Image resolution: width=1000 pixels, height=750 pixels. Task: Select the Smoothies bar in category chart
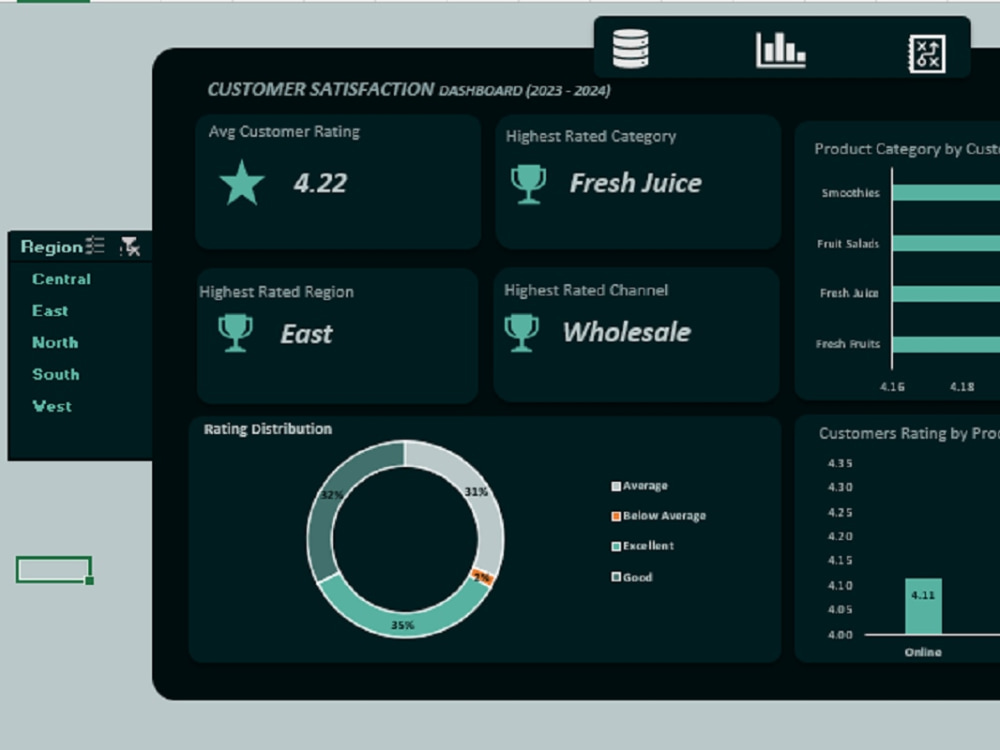click(946, 193)
